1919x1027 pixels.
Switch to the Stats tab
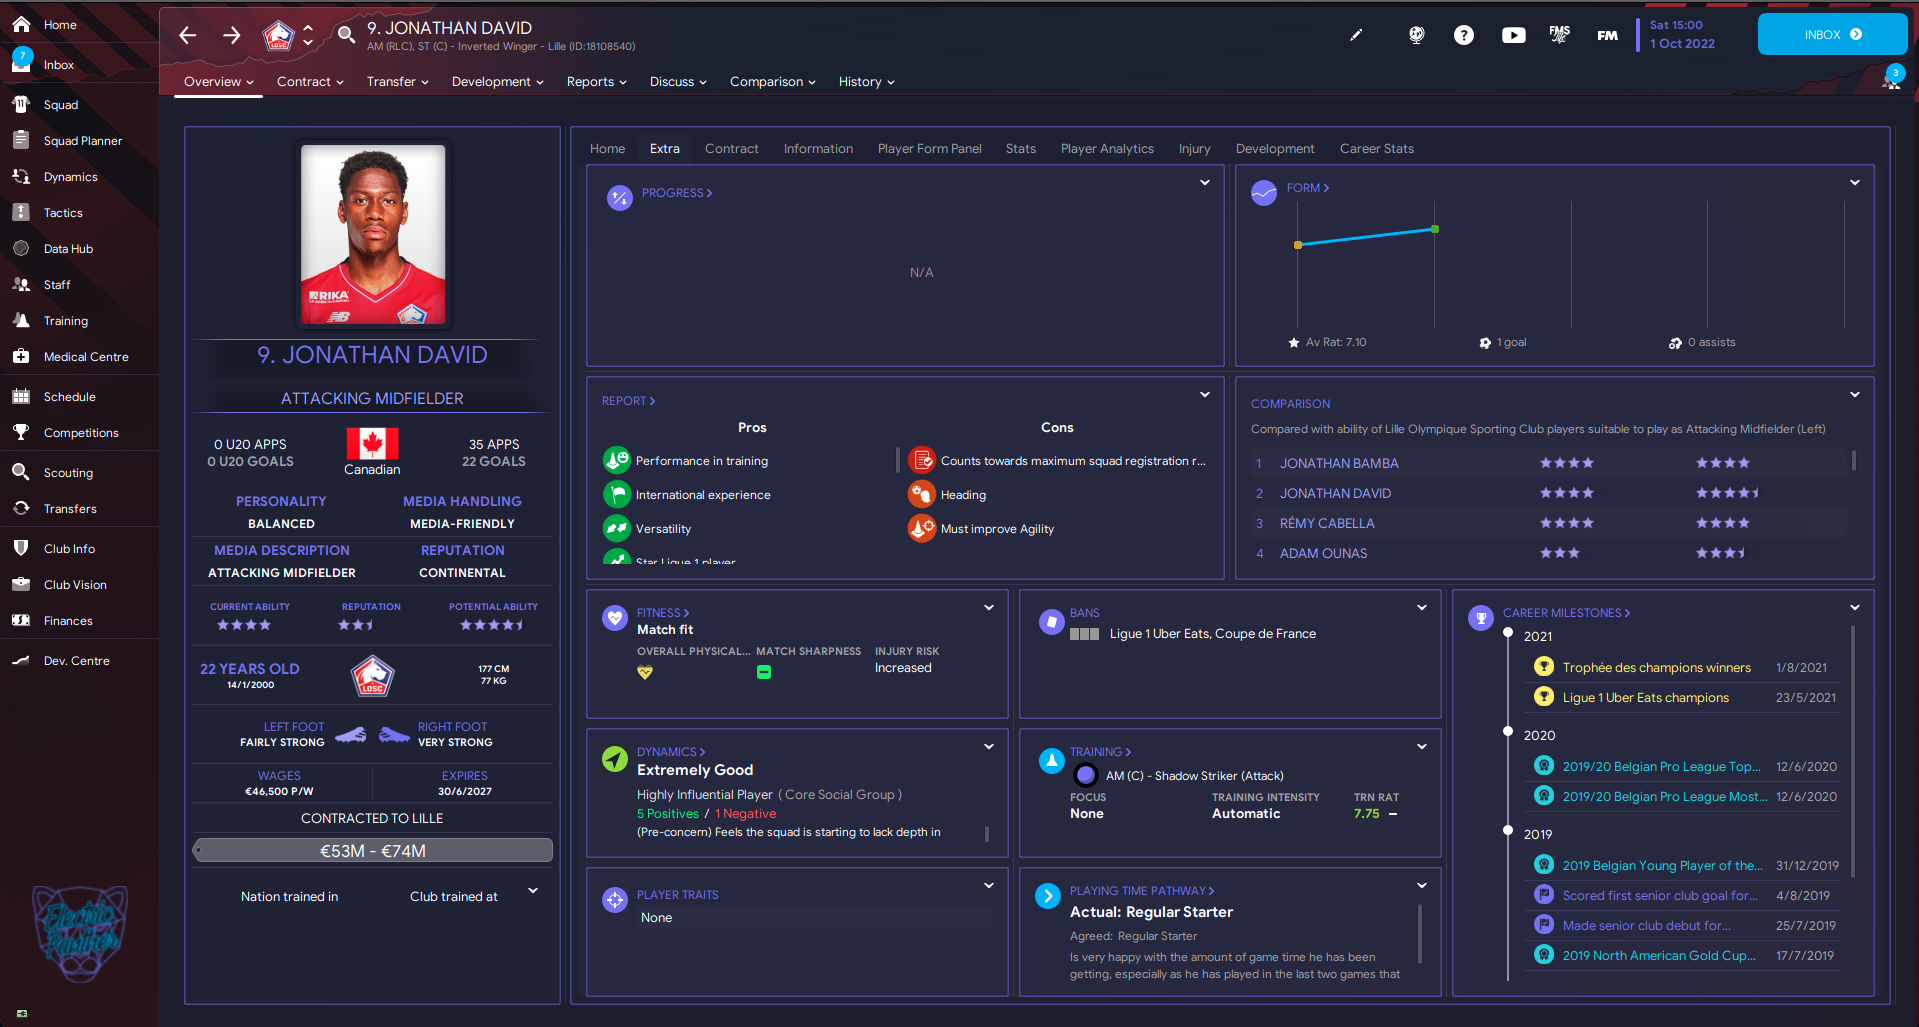point(1020,149)
